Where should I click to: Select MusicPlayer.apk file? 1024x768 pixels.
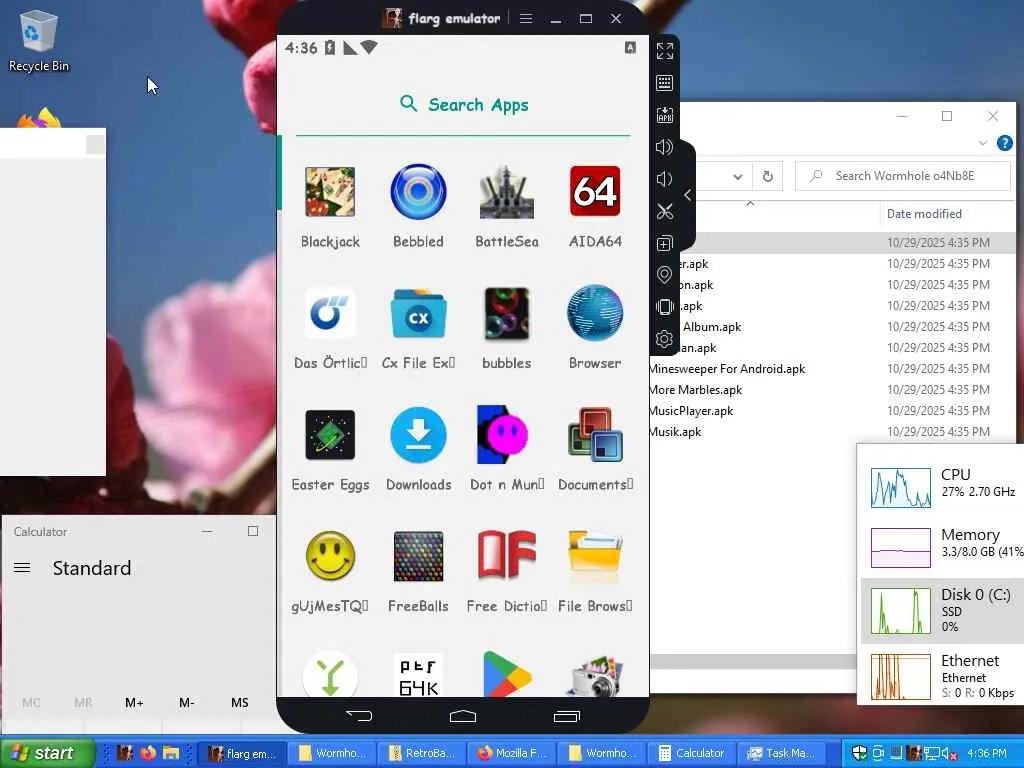tap(691, 410)
